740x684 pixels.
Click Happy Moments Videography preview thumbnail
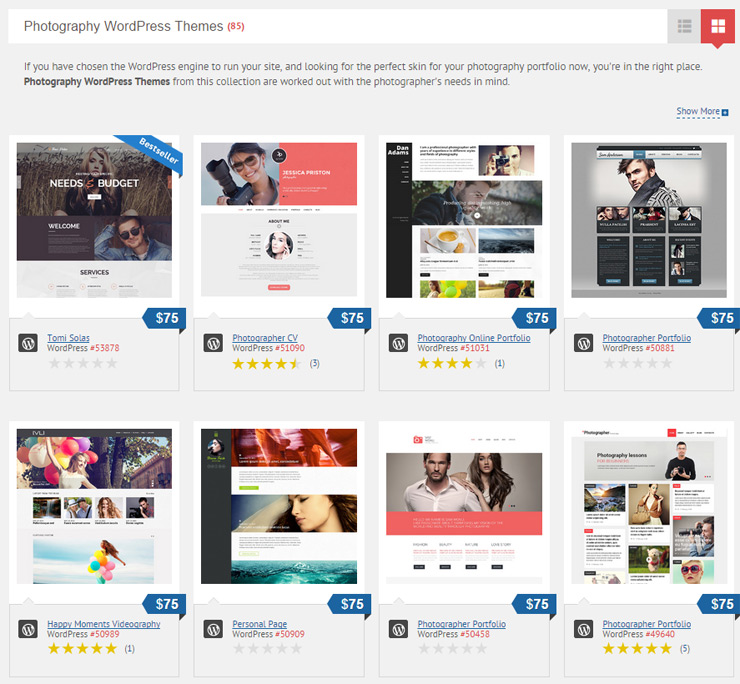coord(94,507)
